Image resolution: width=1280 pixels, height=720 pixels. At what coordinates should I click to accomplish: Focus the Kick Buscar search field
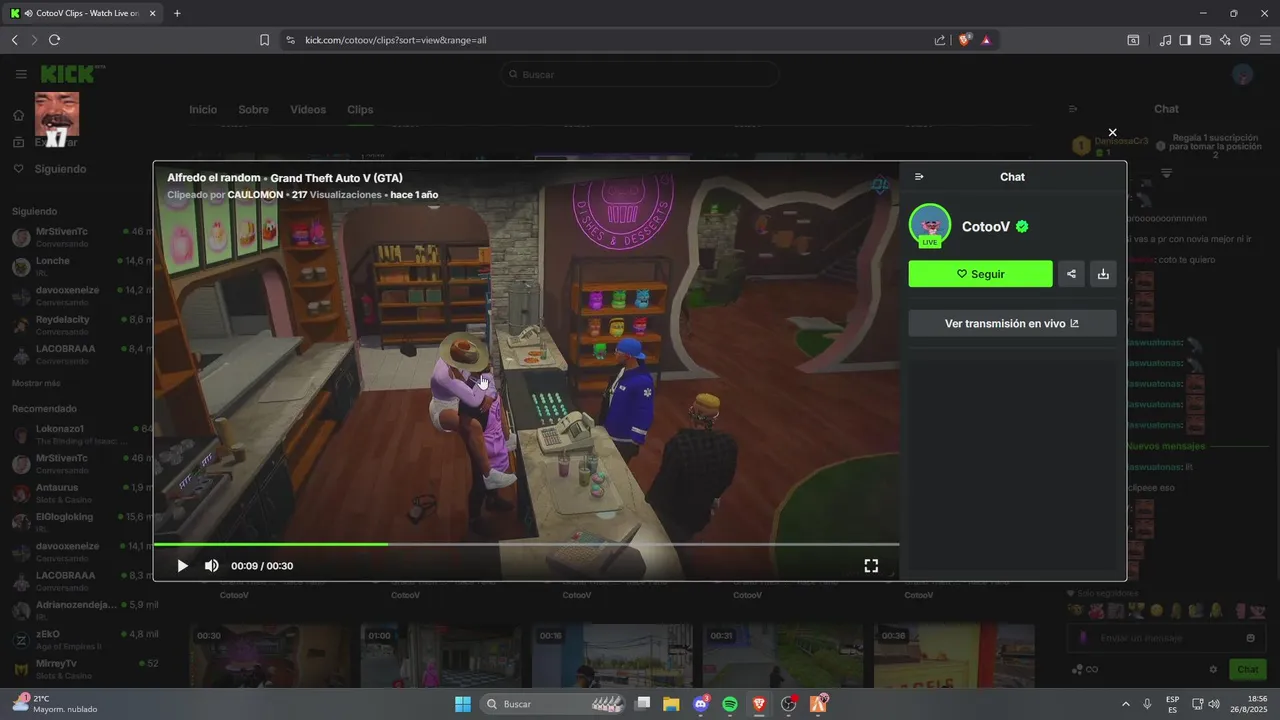pos(640,74)
